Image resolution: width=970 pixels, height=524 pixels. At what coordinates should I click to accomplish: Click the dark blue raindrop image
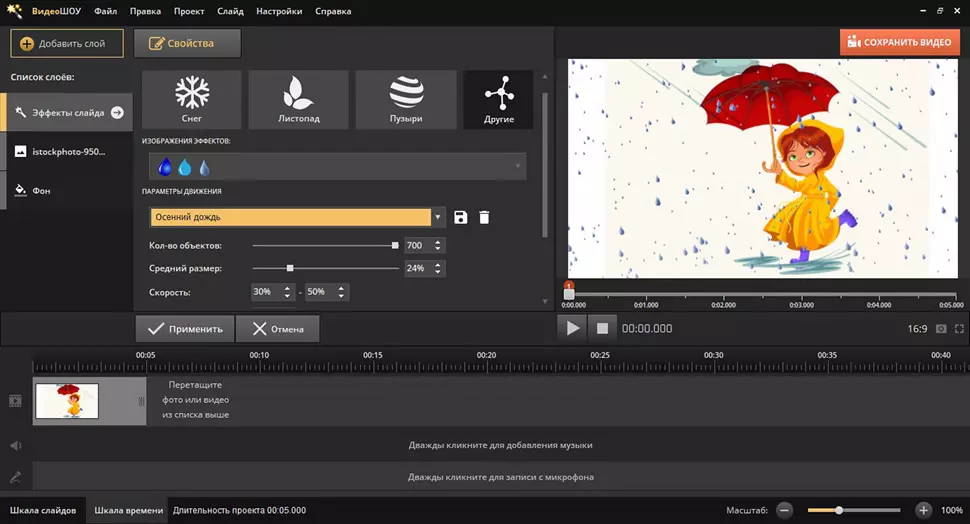click(165, 167)
